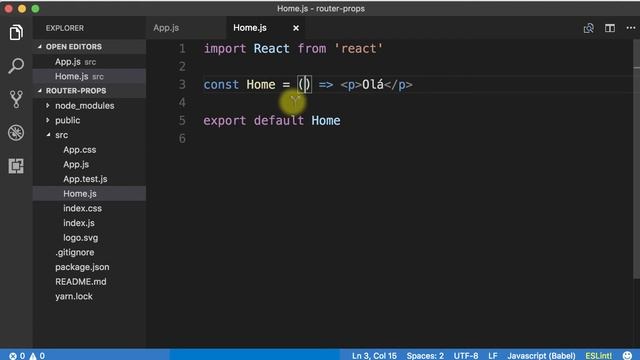Expand the public folder
This screenshot has width=640, height=360.
[68, 120]
